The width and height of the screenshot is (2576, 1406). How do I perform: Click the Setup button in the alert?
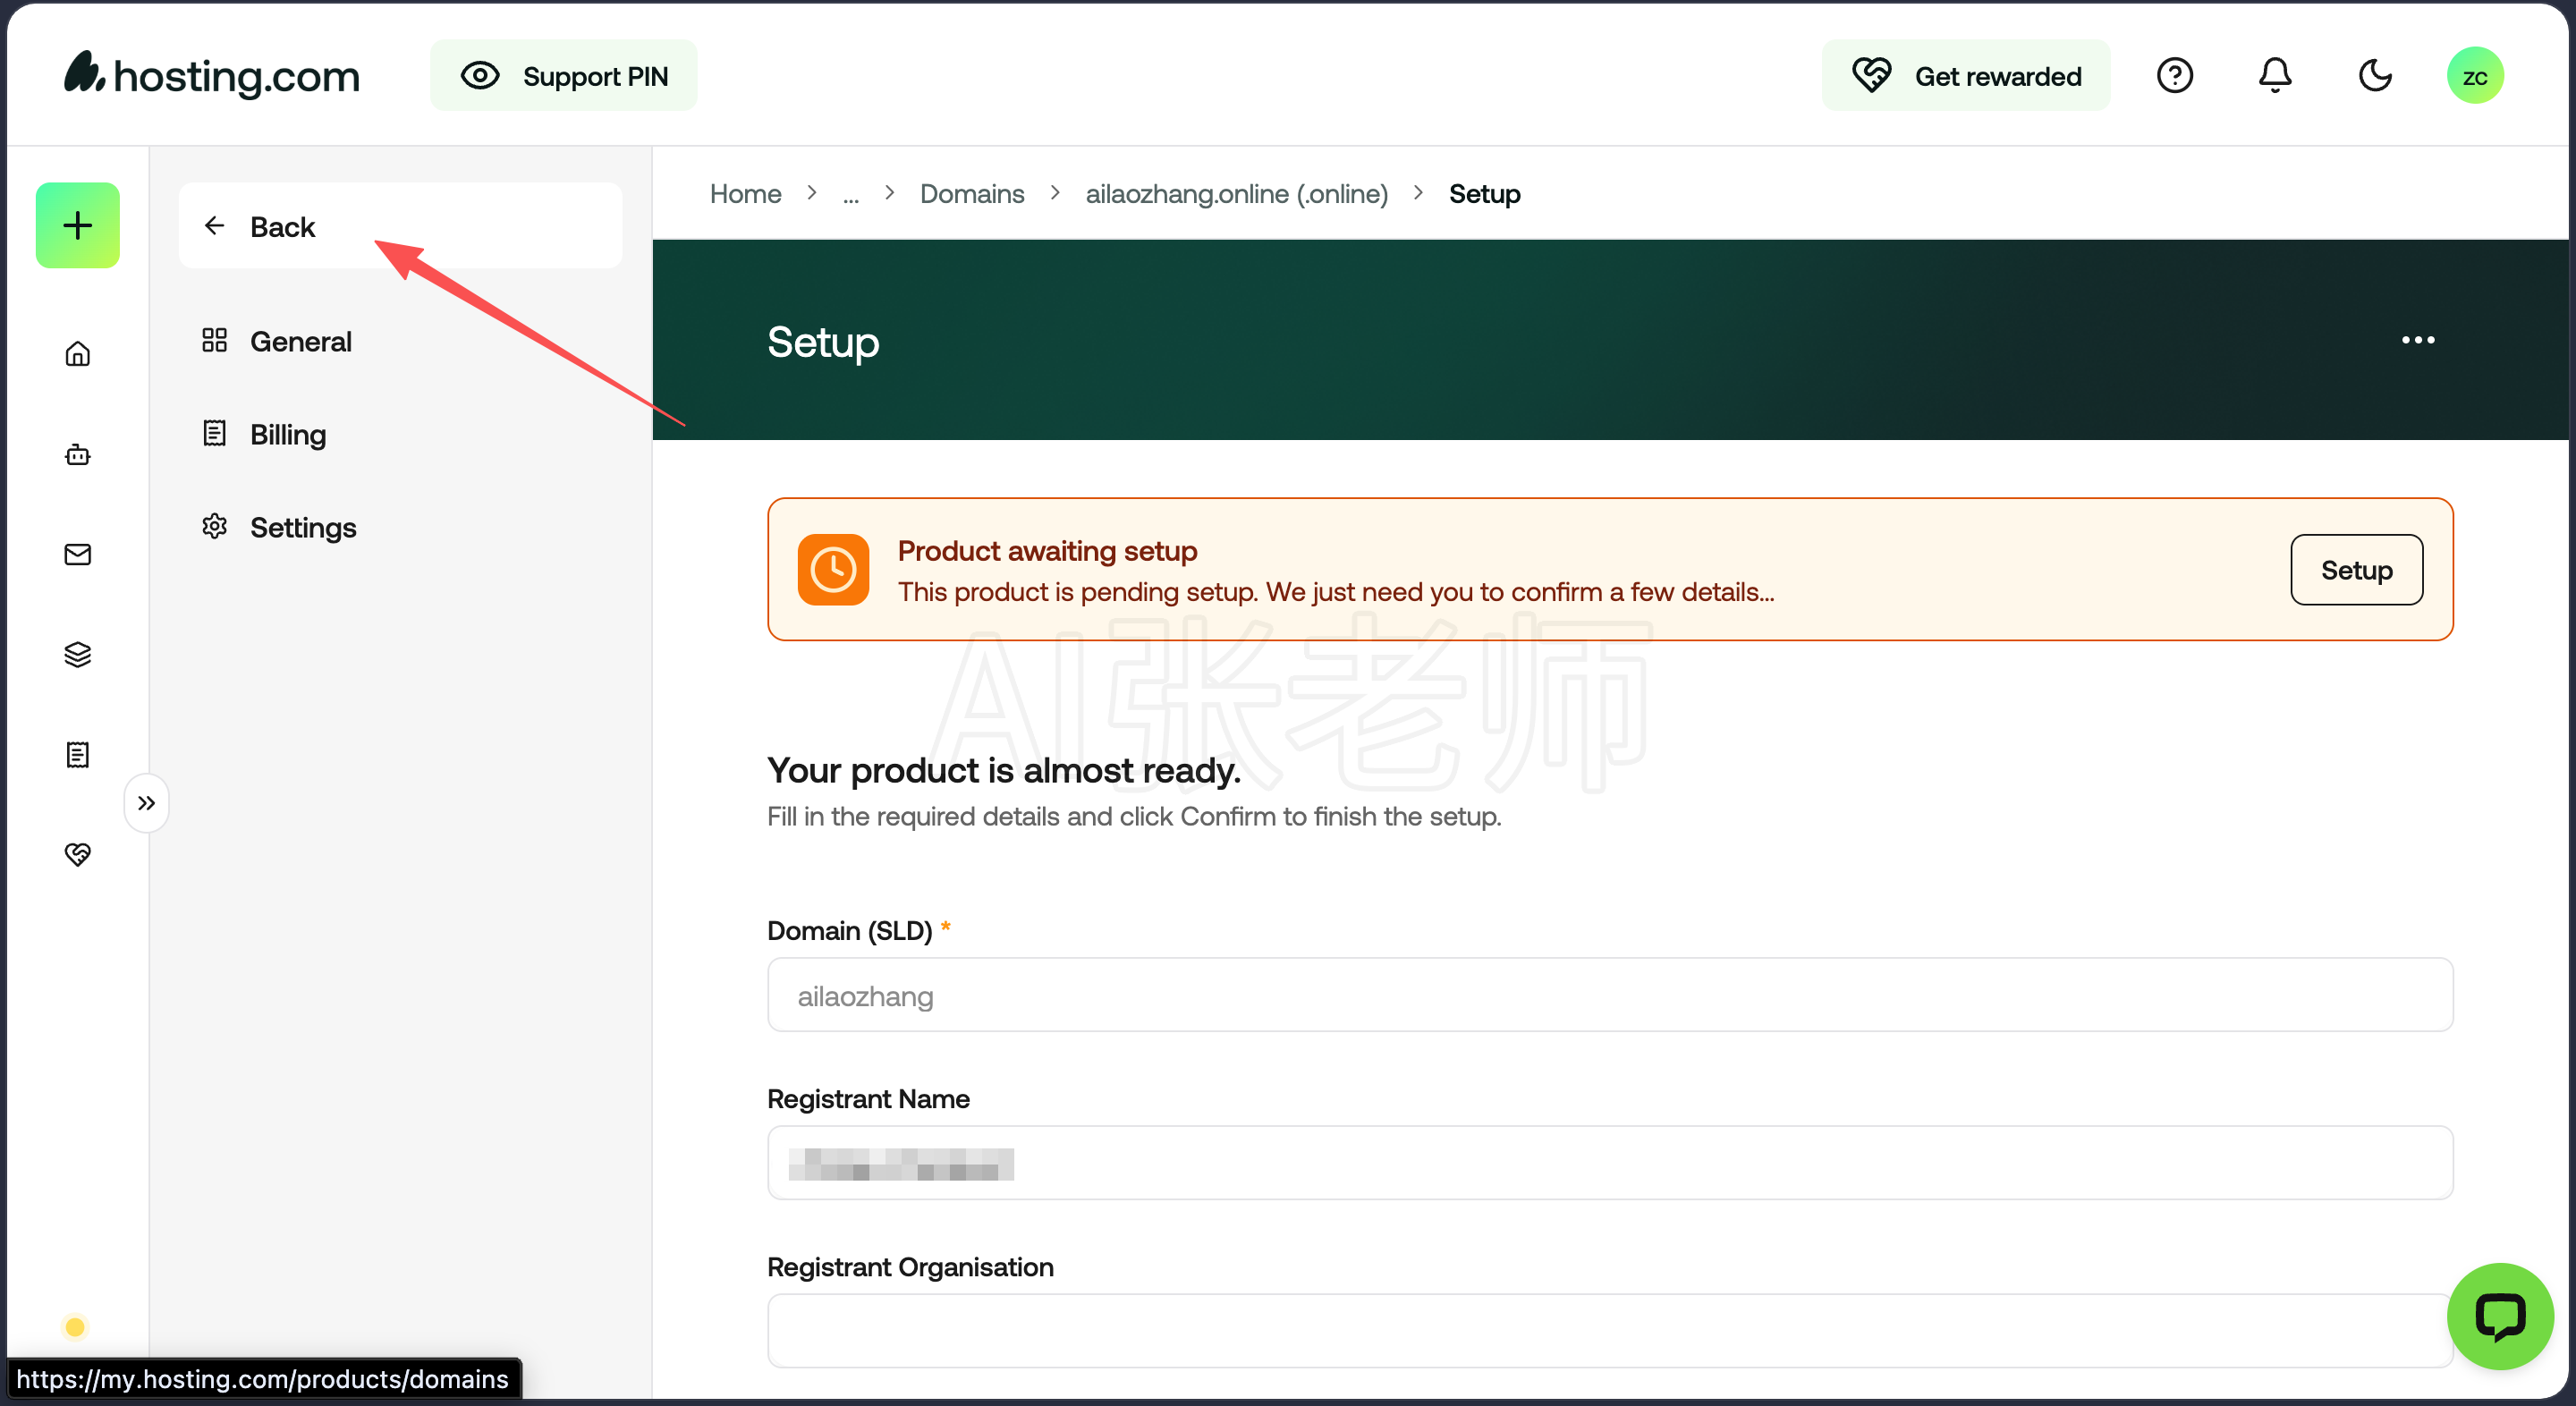click(2356, 569)
